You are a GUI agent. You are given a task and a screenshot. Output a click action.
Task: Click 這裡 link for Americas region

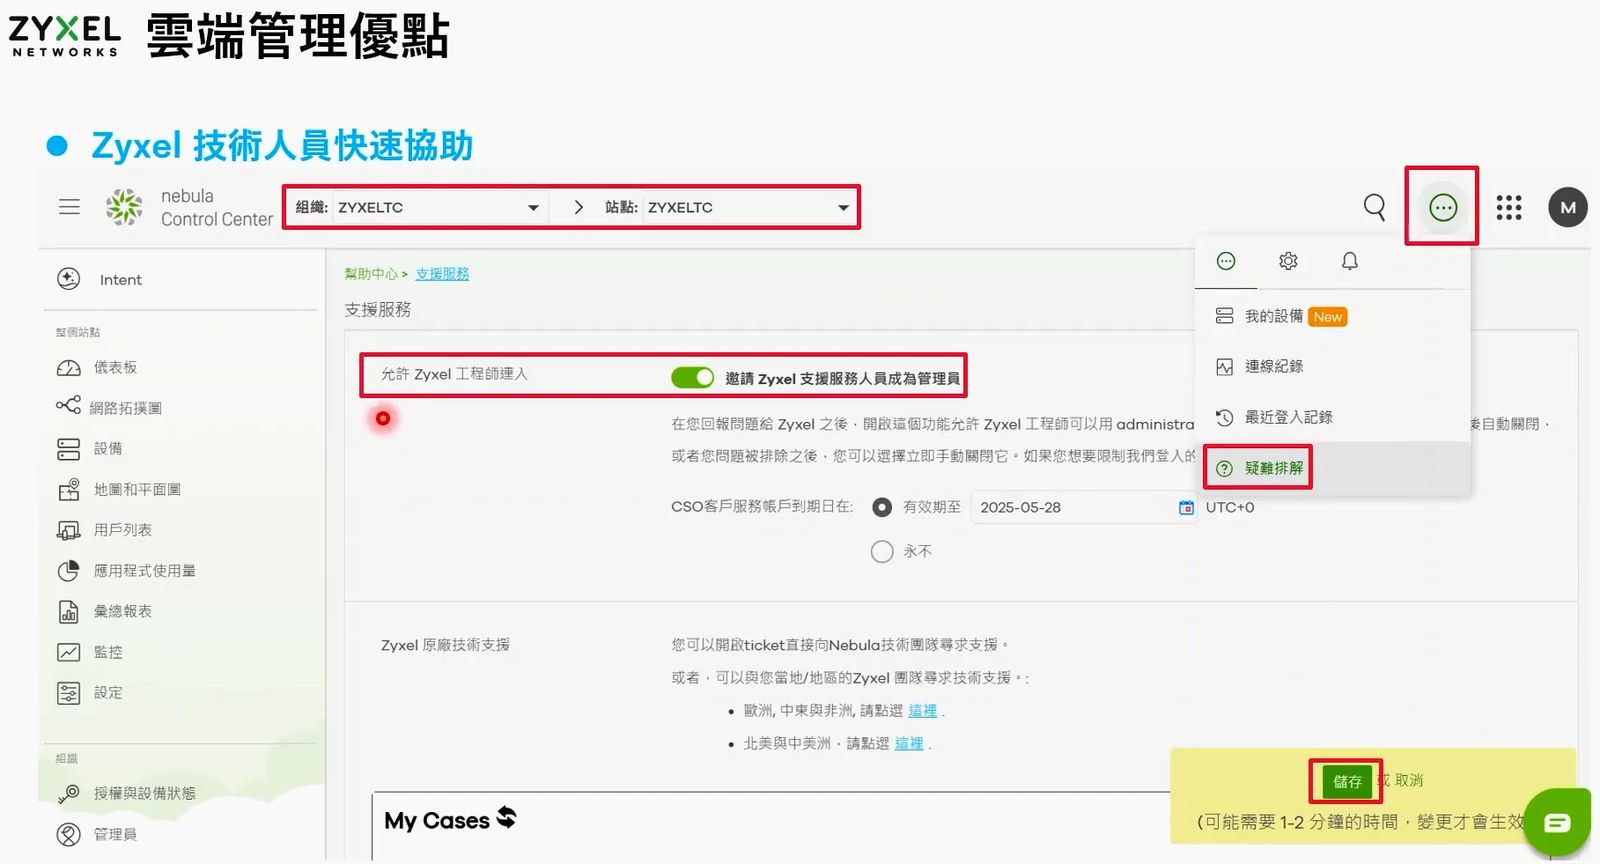coord(909,743)
